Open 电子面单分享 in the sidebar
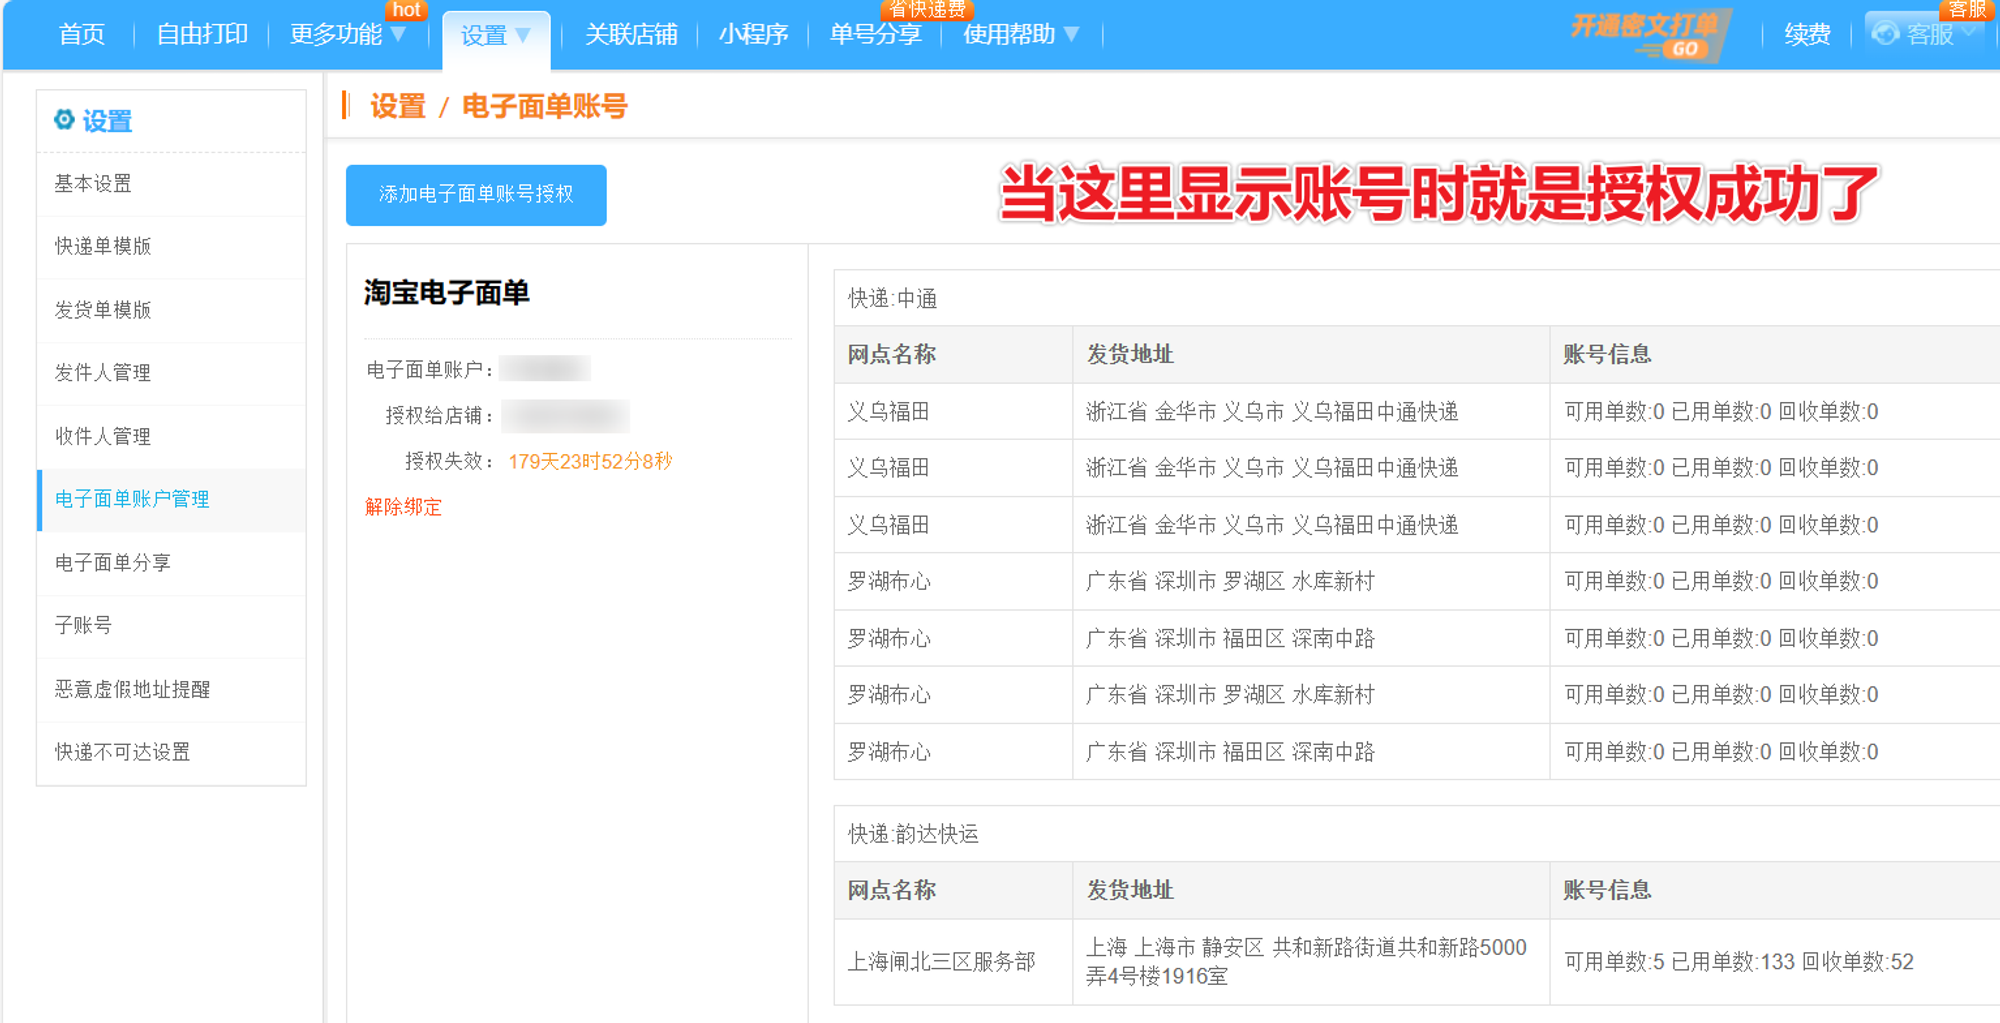 tap(171, 563)
